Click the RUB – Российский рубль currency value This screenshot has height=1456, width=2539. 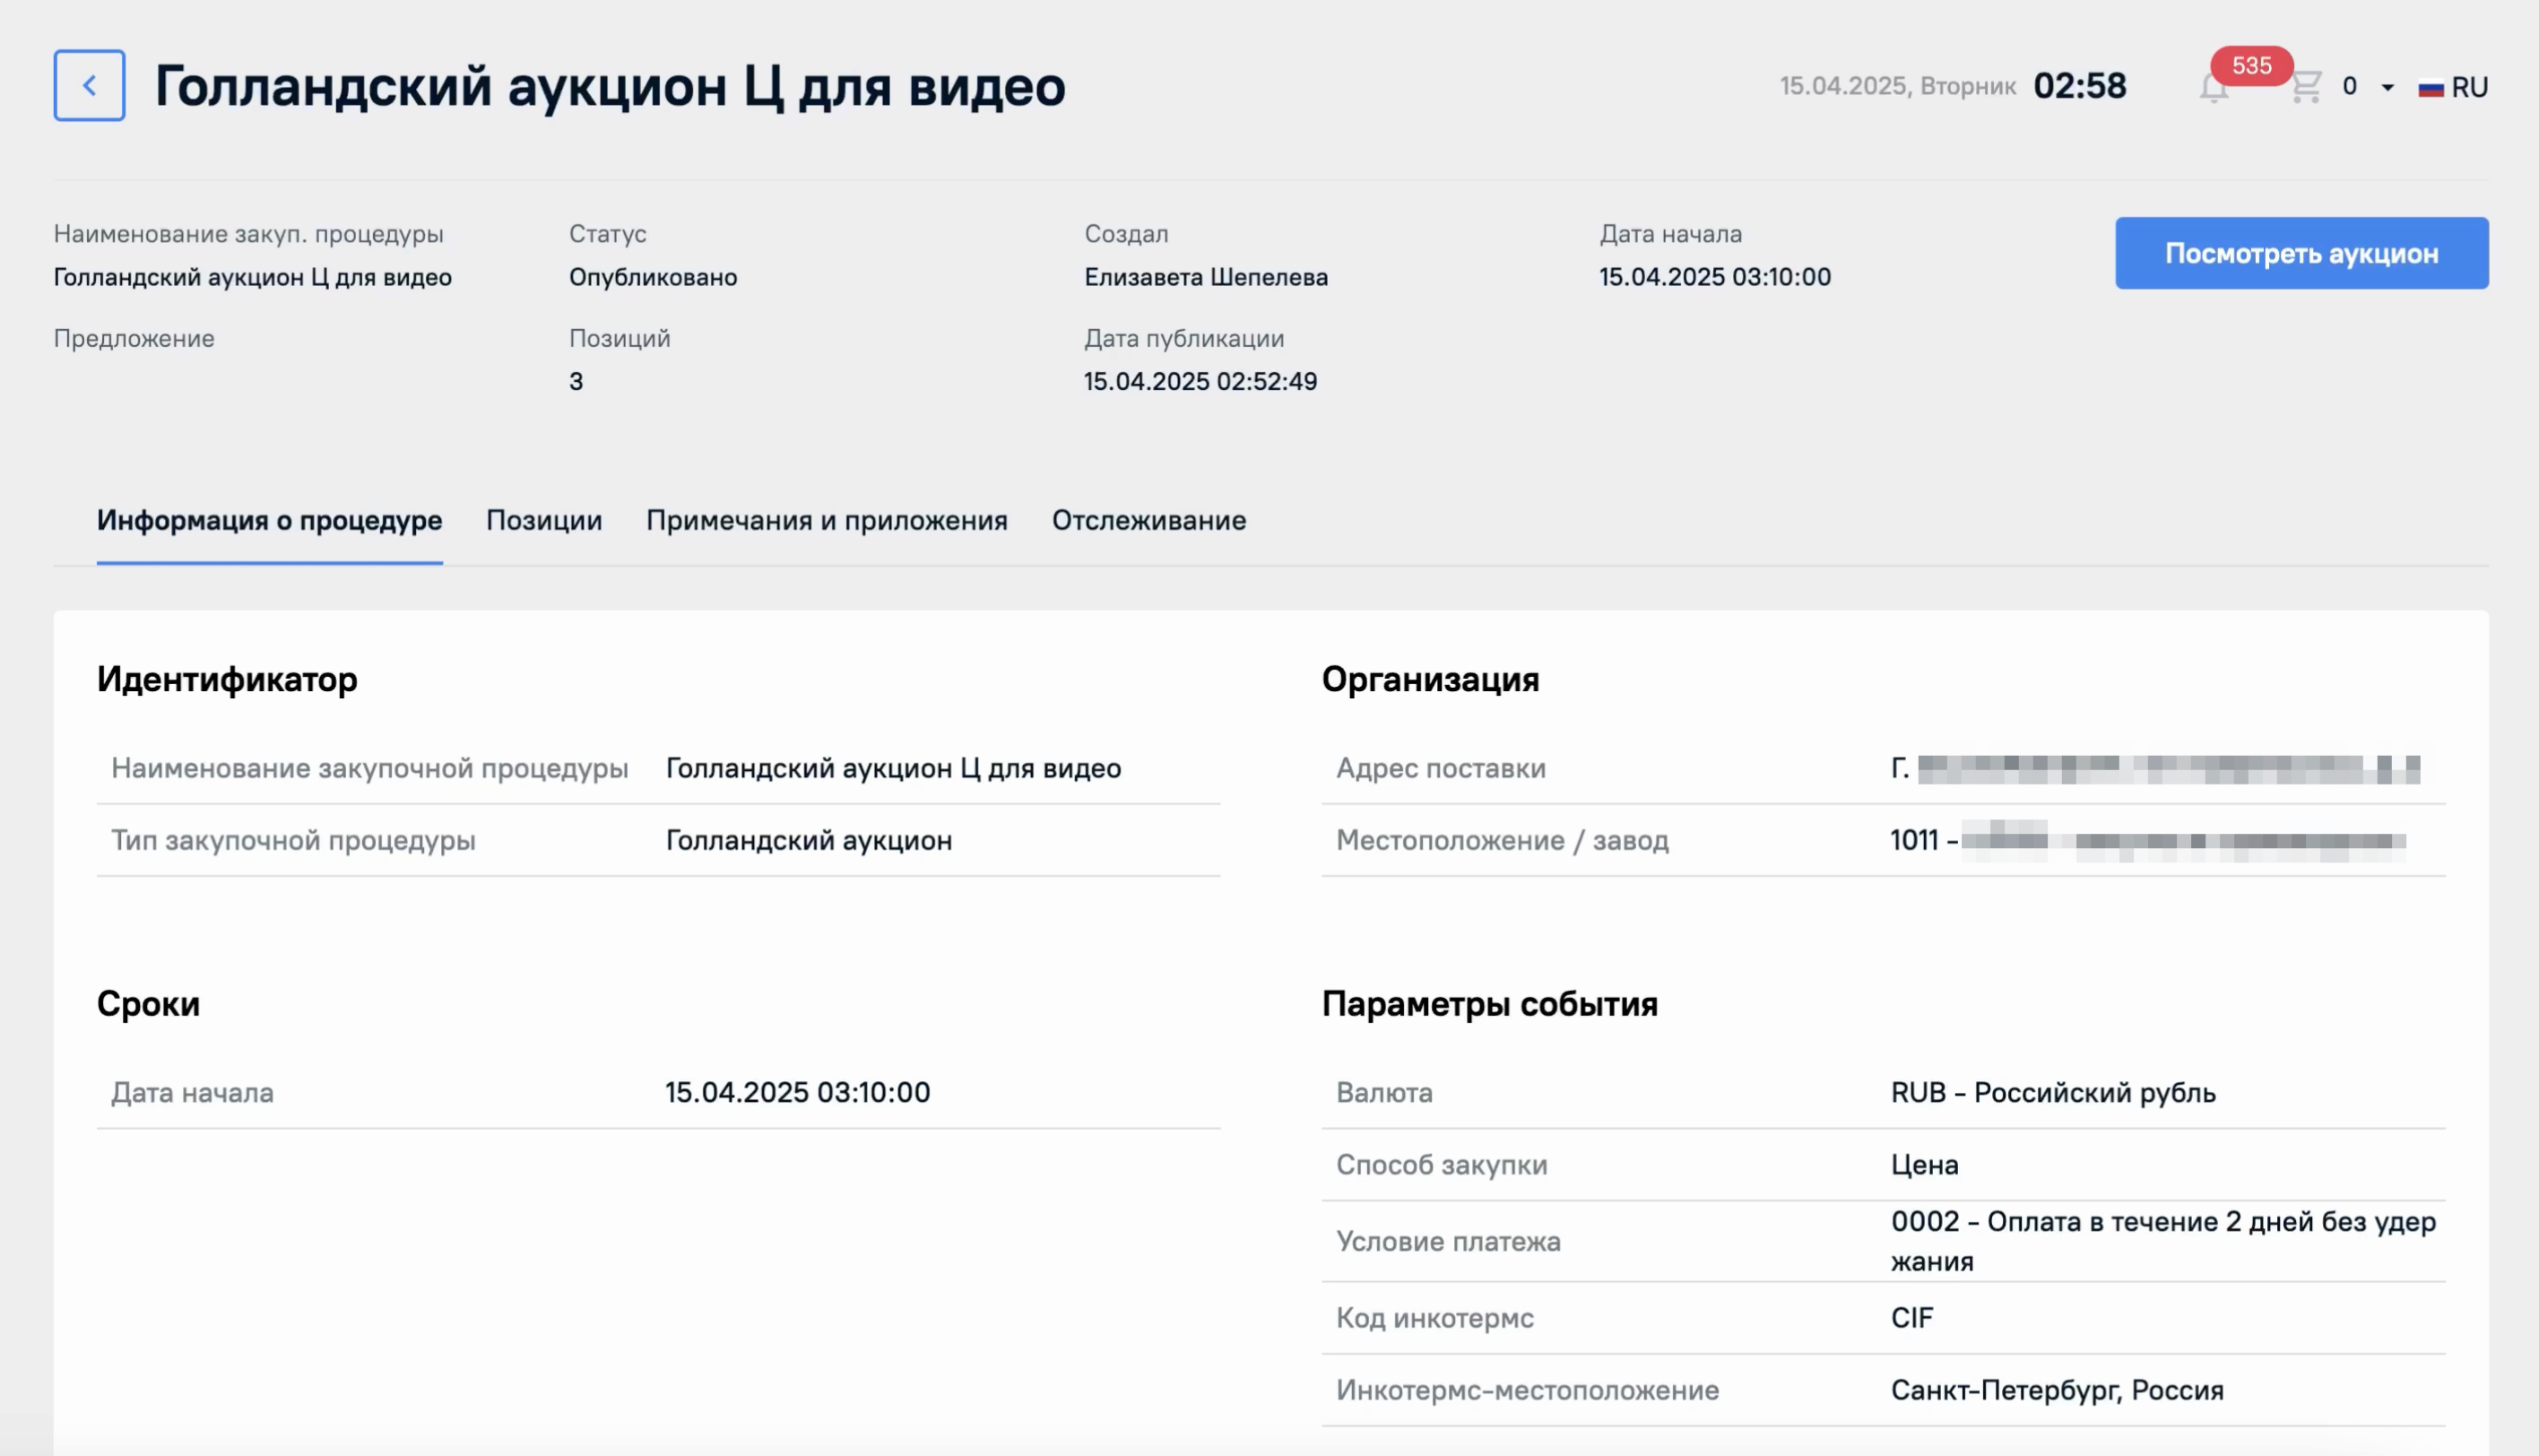pyautogui.click(x=2052, y=1092)
